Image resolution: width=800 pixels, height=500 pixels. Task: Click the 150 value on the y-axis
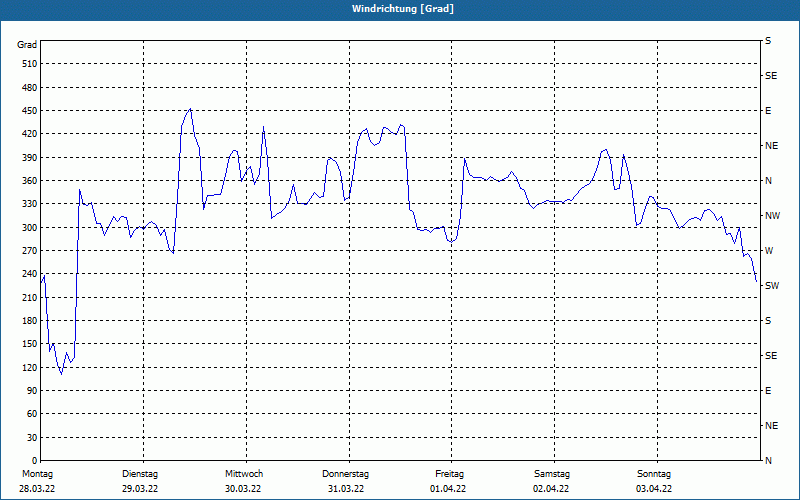pos(29,344)
